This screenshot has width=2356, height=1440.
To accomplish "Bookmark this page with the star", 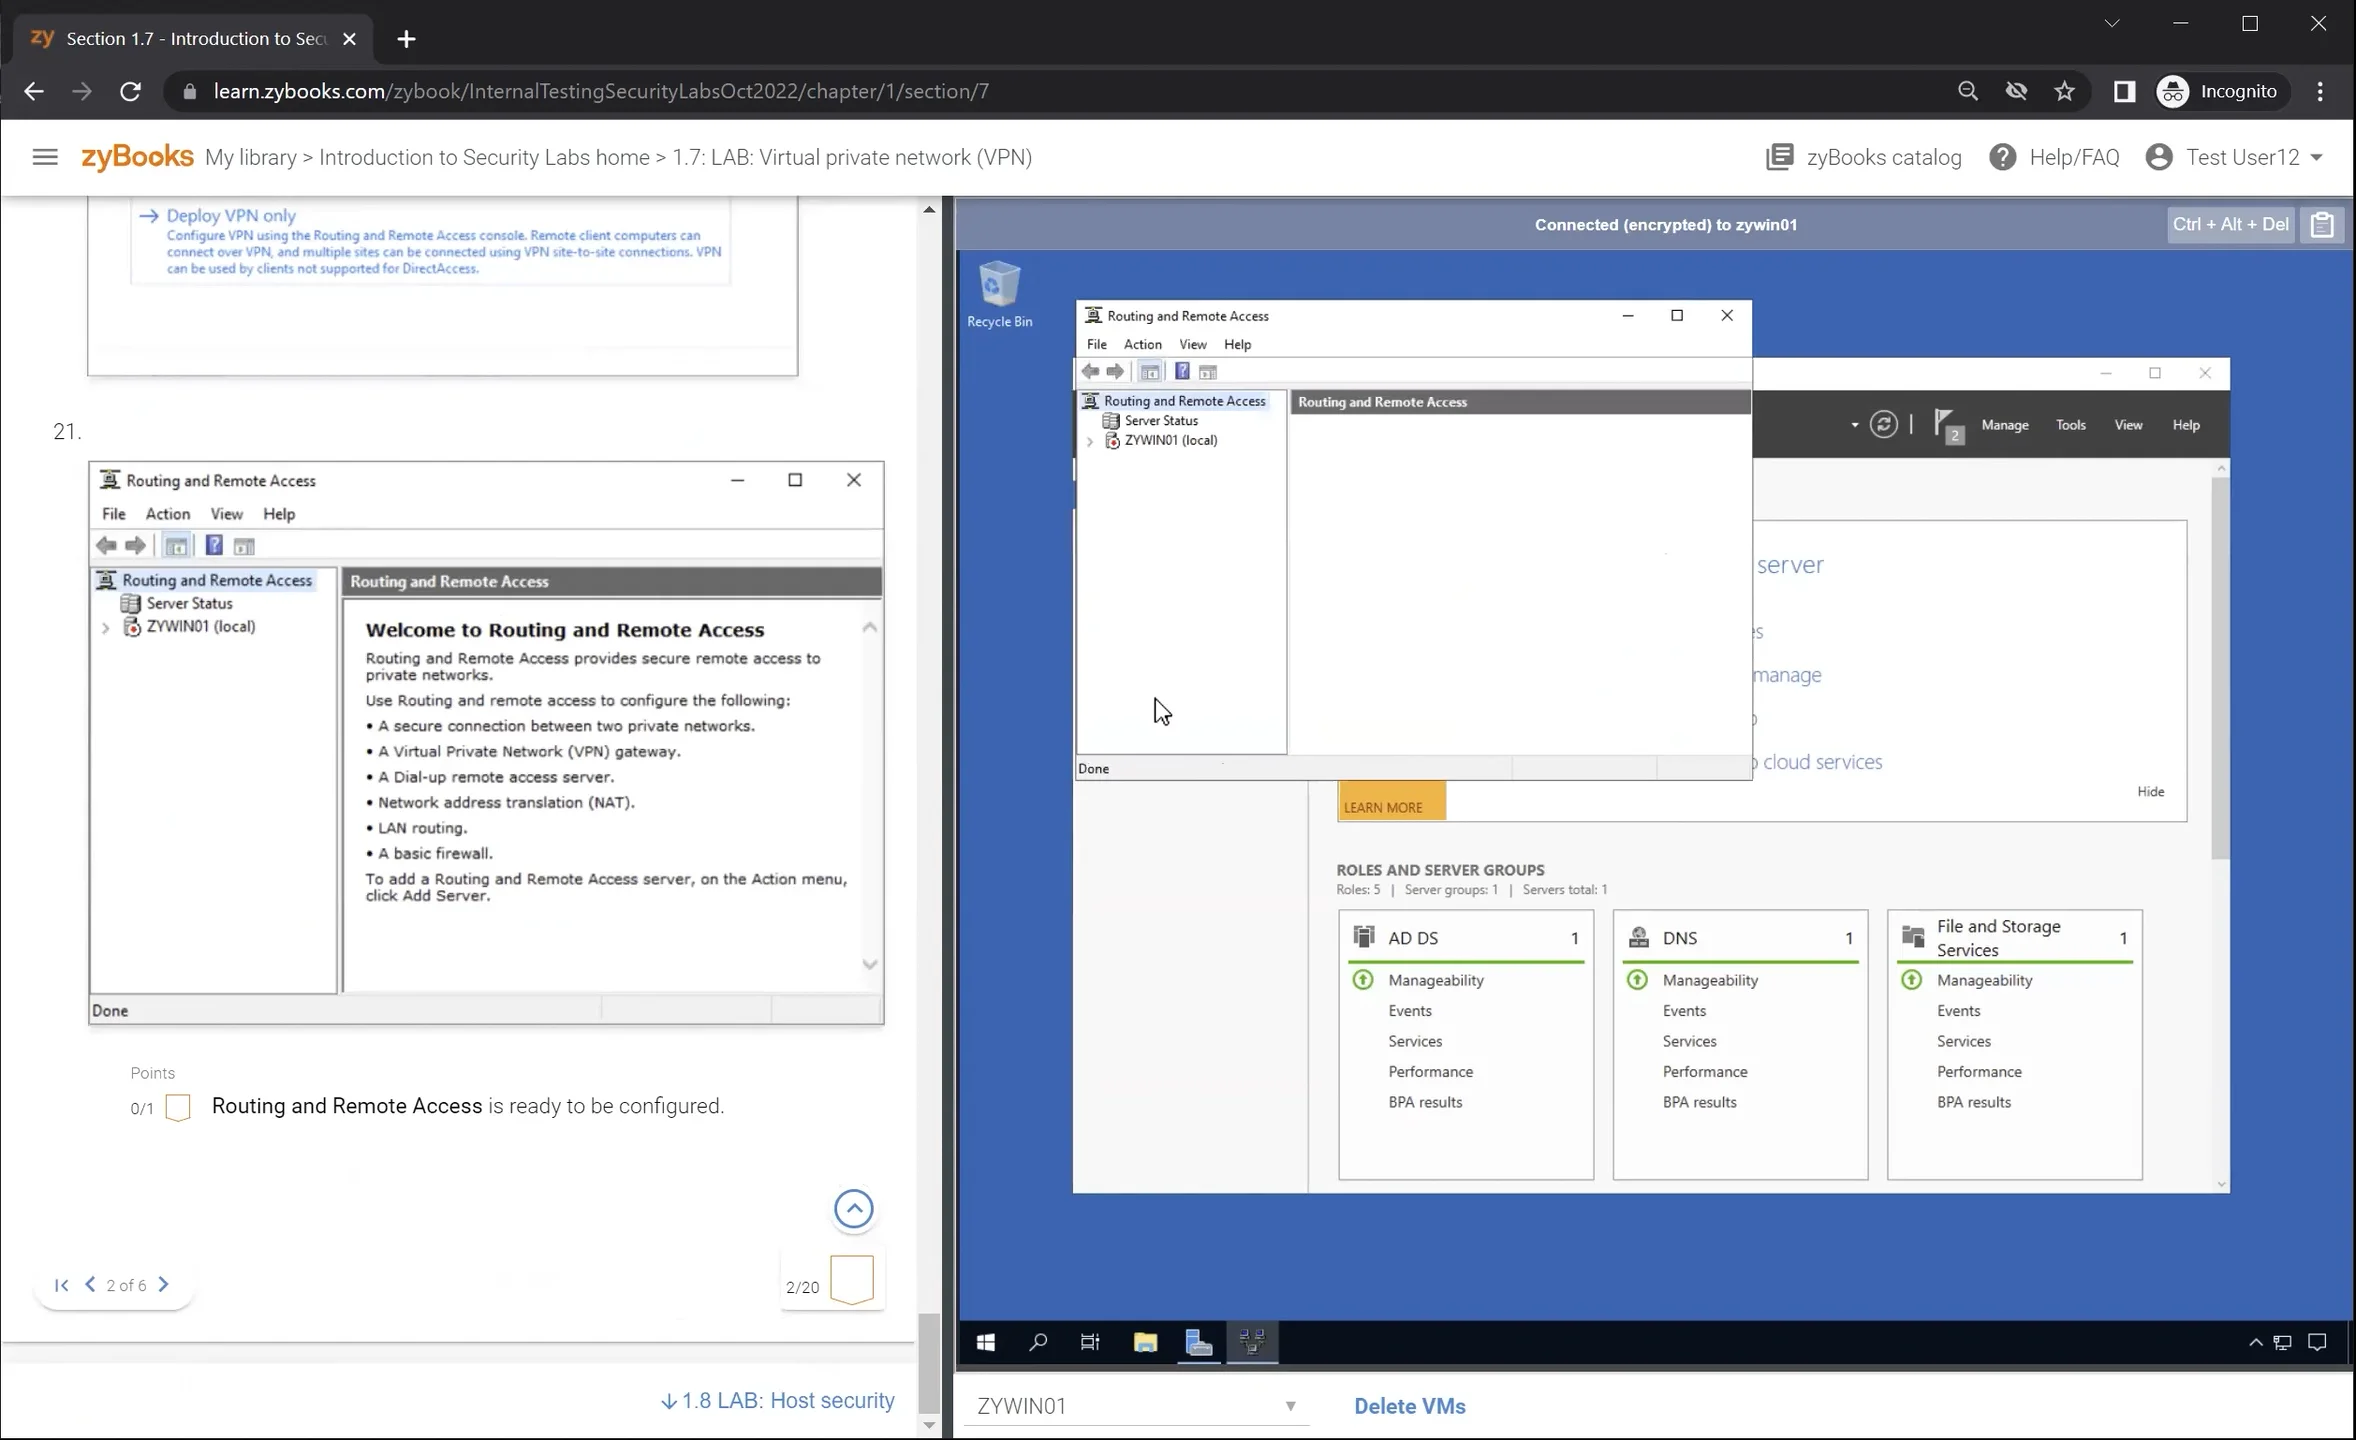I will pos(2064,91).
